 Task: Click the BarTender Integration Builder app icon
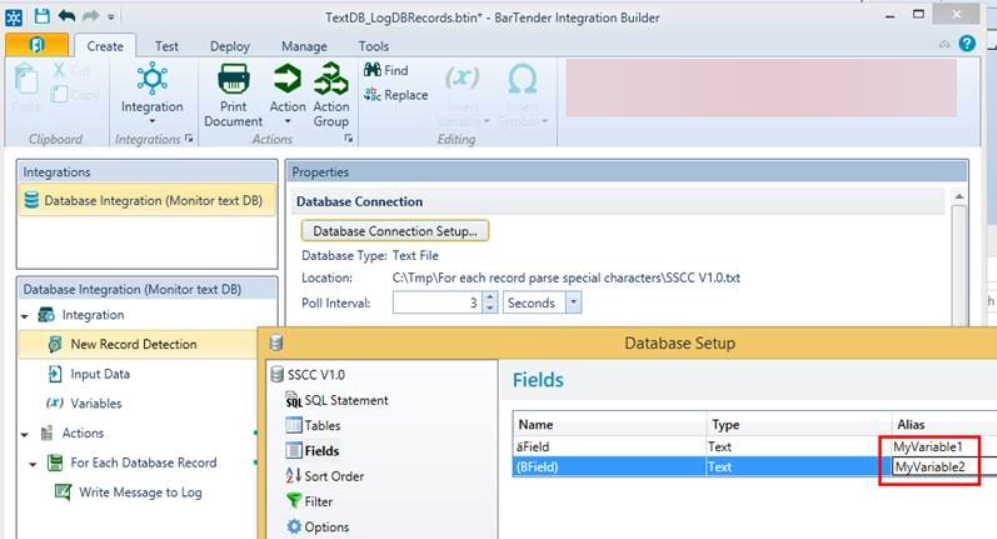pyautogui.click(x=13, y=17)
